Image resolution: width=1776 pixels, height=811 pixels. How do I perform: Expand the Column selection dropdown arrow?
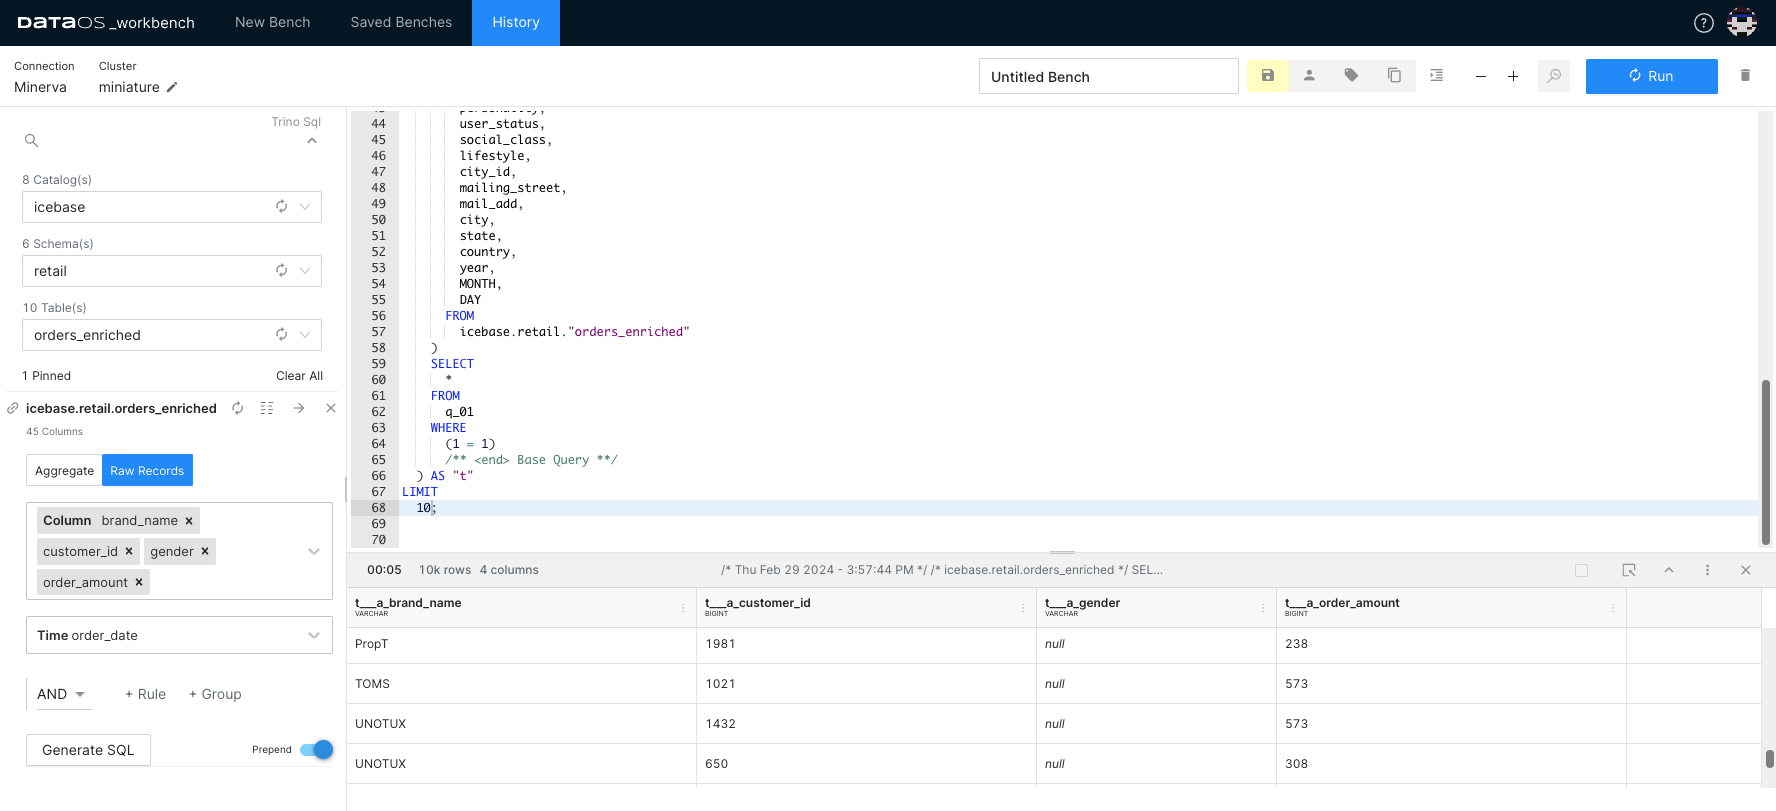tap(314, 552)
